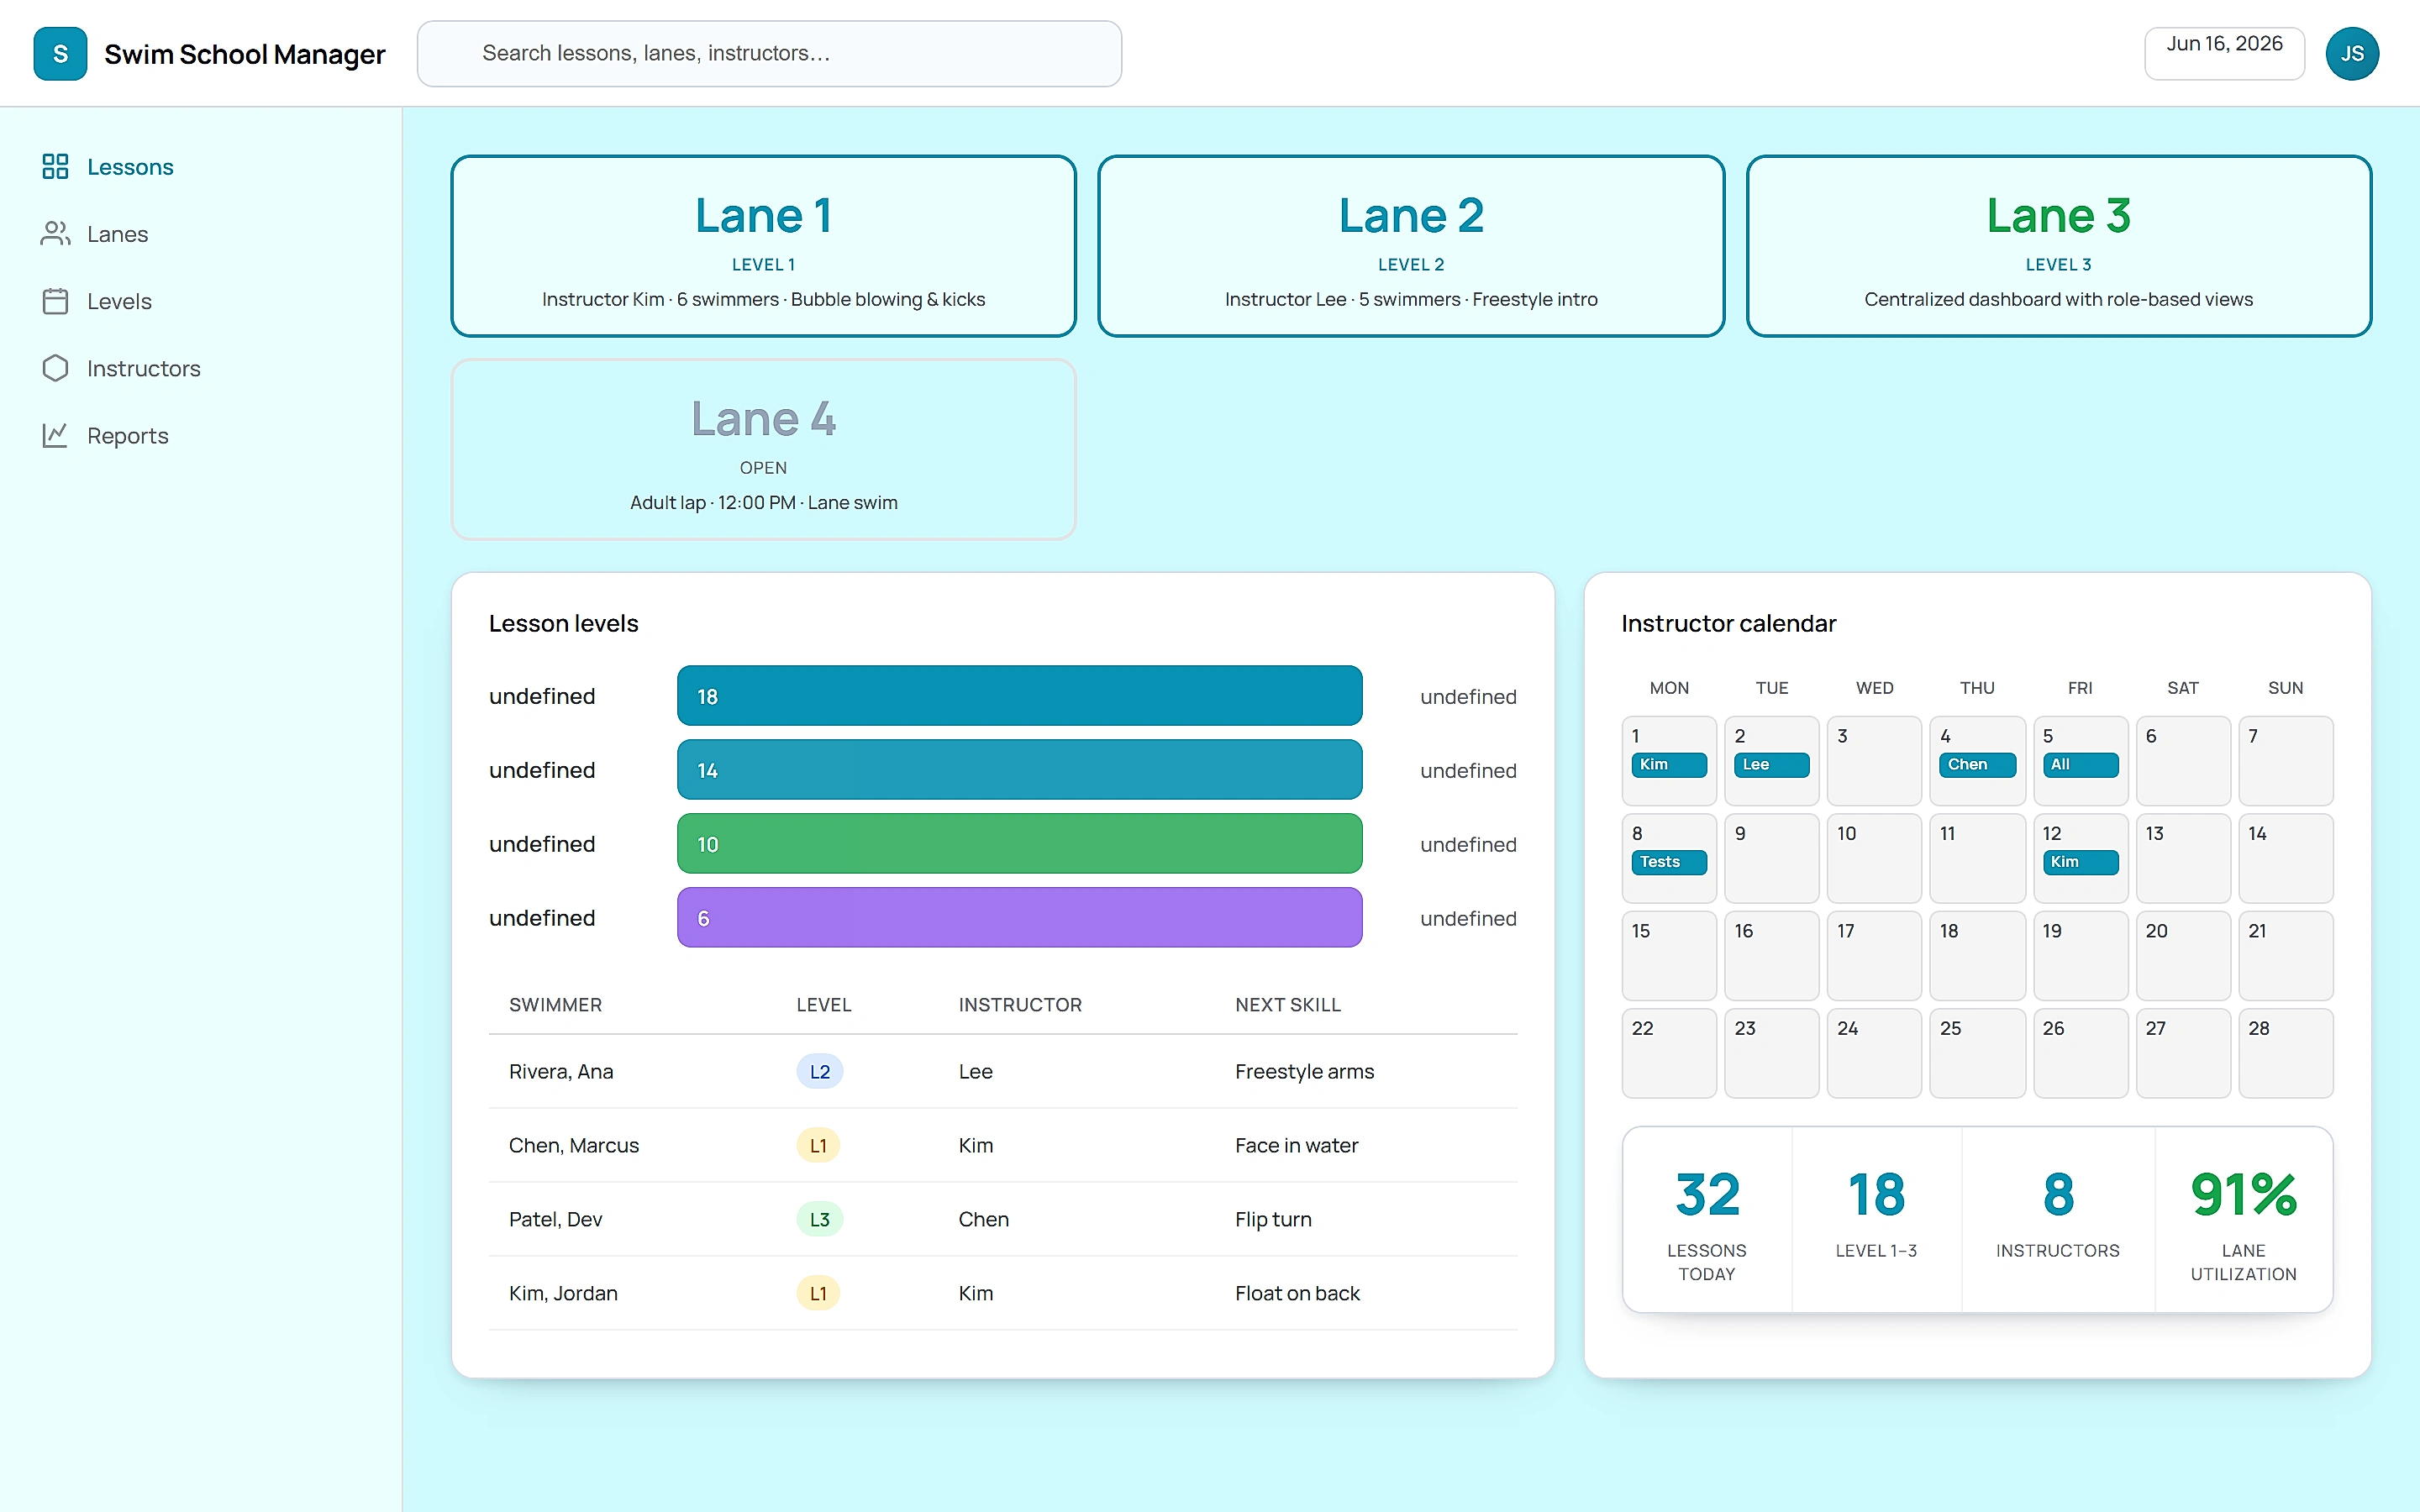Focus the search lessons, lanes, instructors field

coord(769,54)
